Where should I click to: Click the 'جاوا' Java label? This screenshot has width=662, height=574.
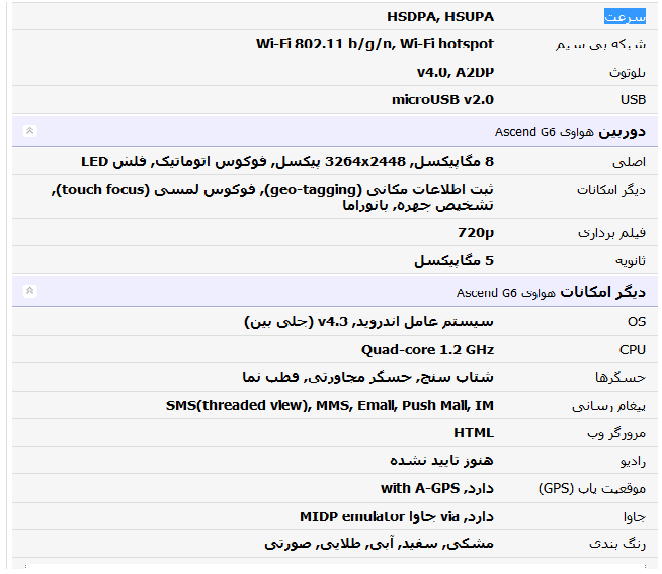tap(635, 517)
